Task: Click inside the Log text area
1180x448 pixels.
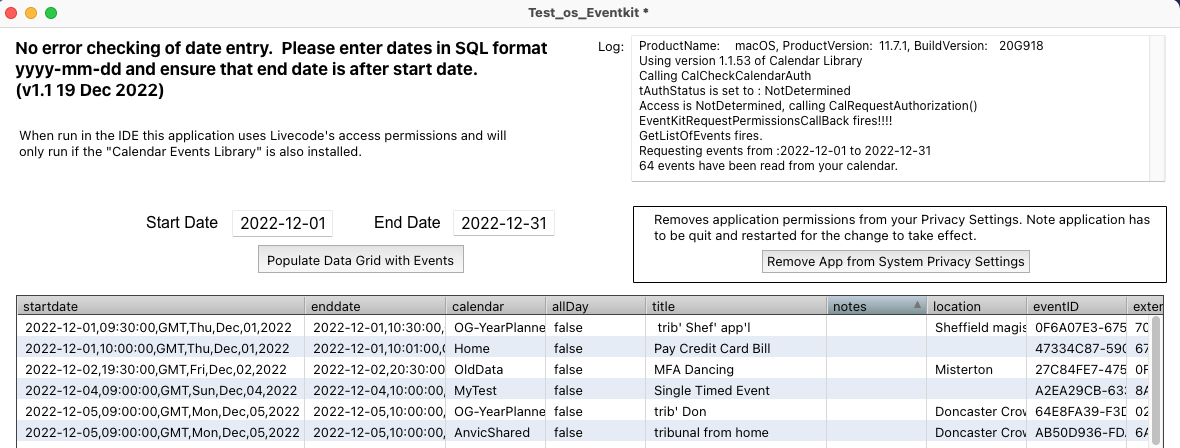Action: click(x=890, y=108)
